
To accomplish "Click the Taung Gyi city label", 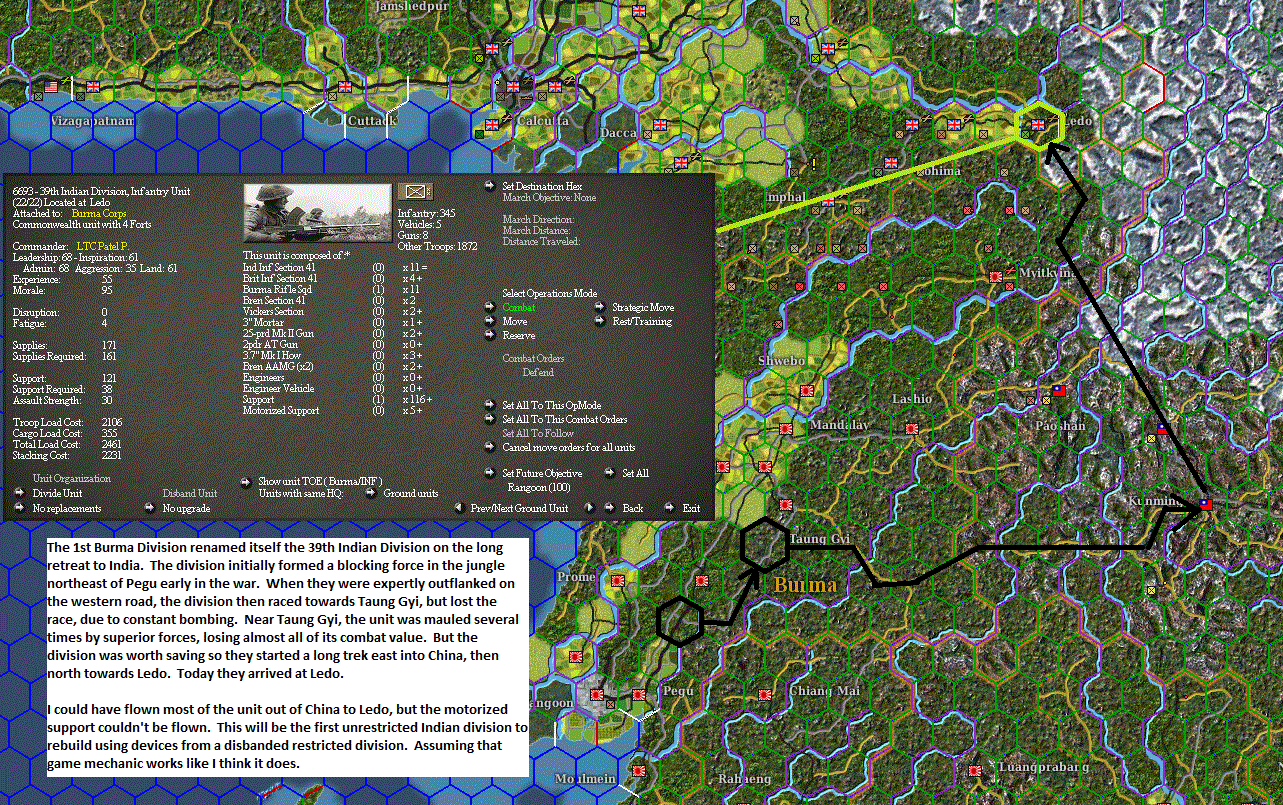I will 822,539.
